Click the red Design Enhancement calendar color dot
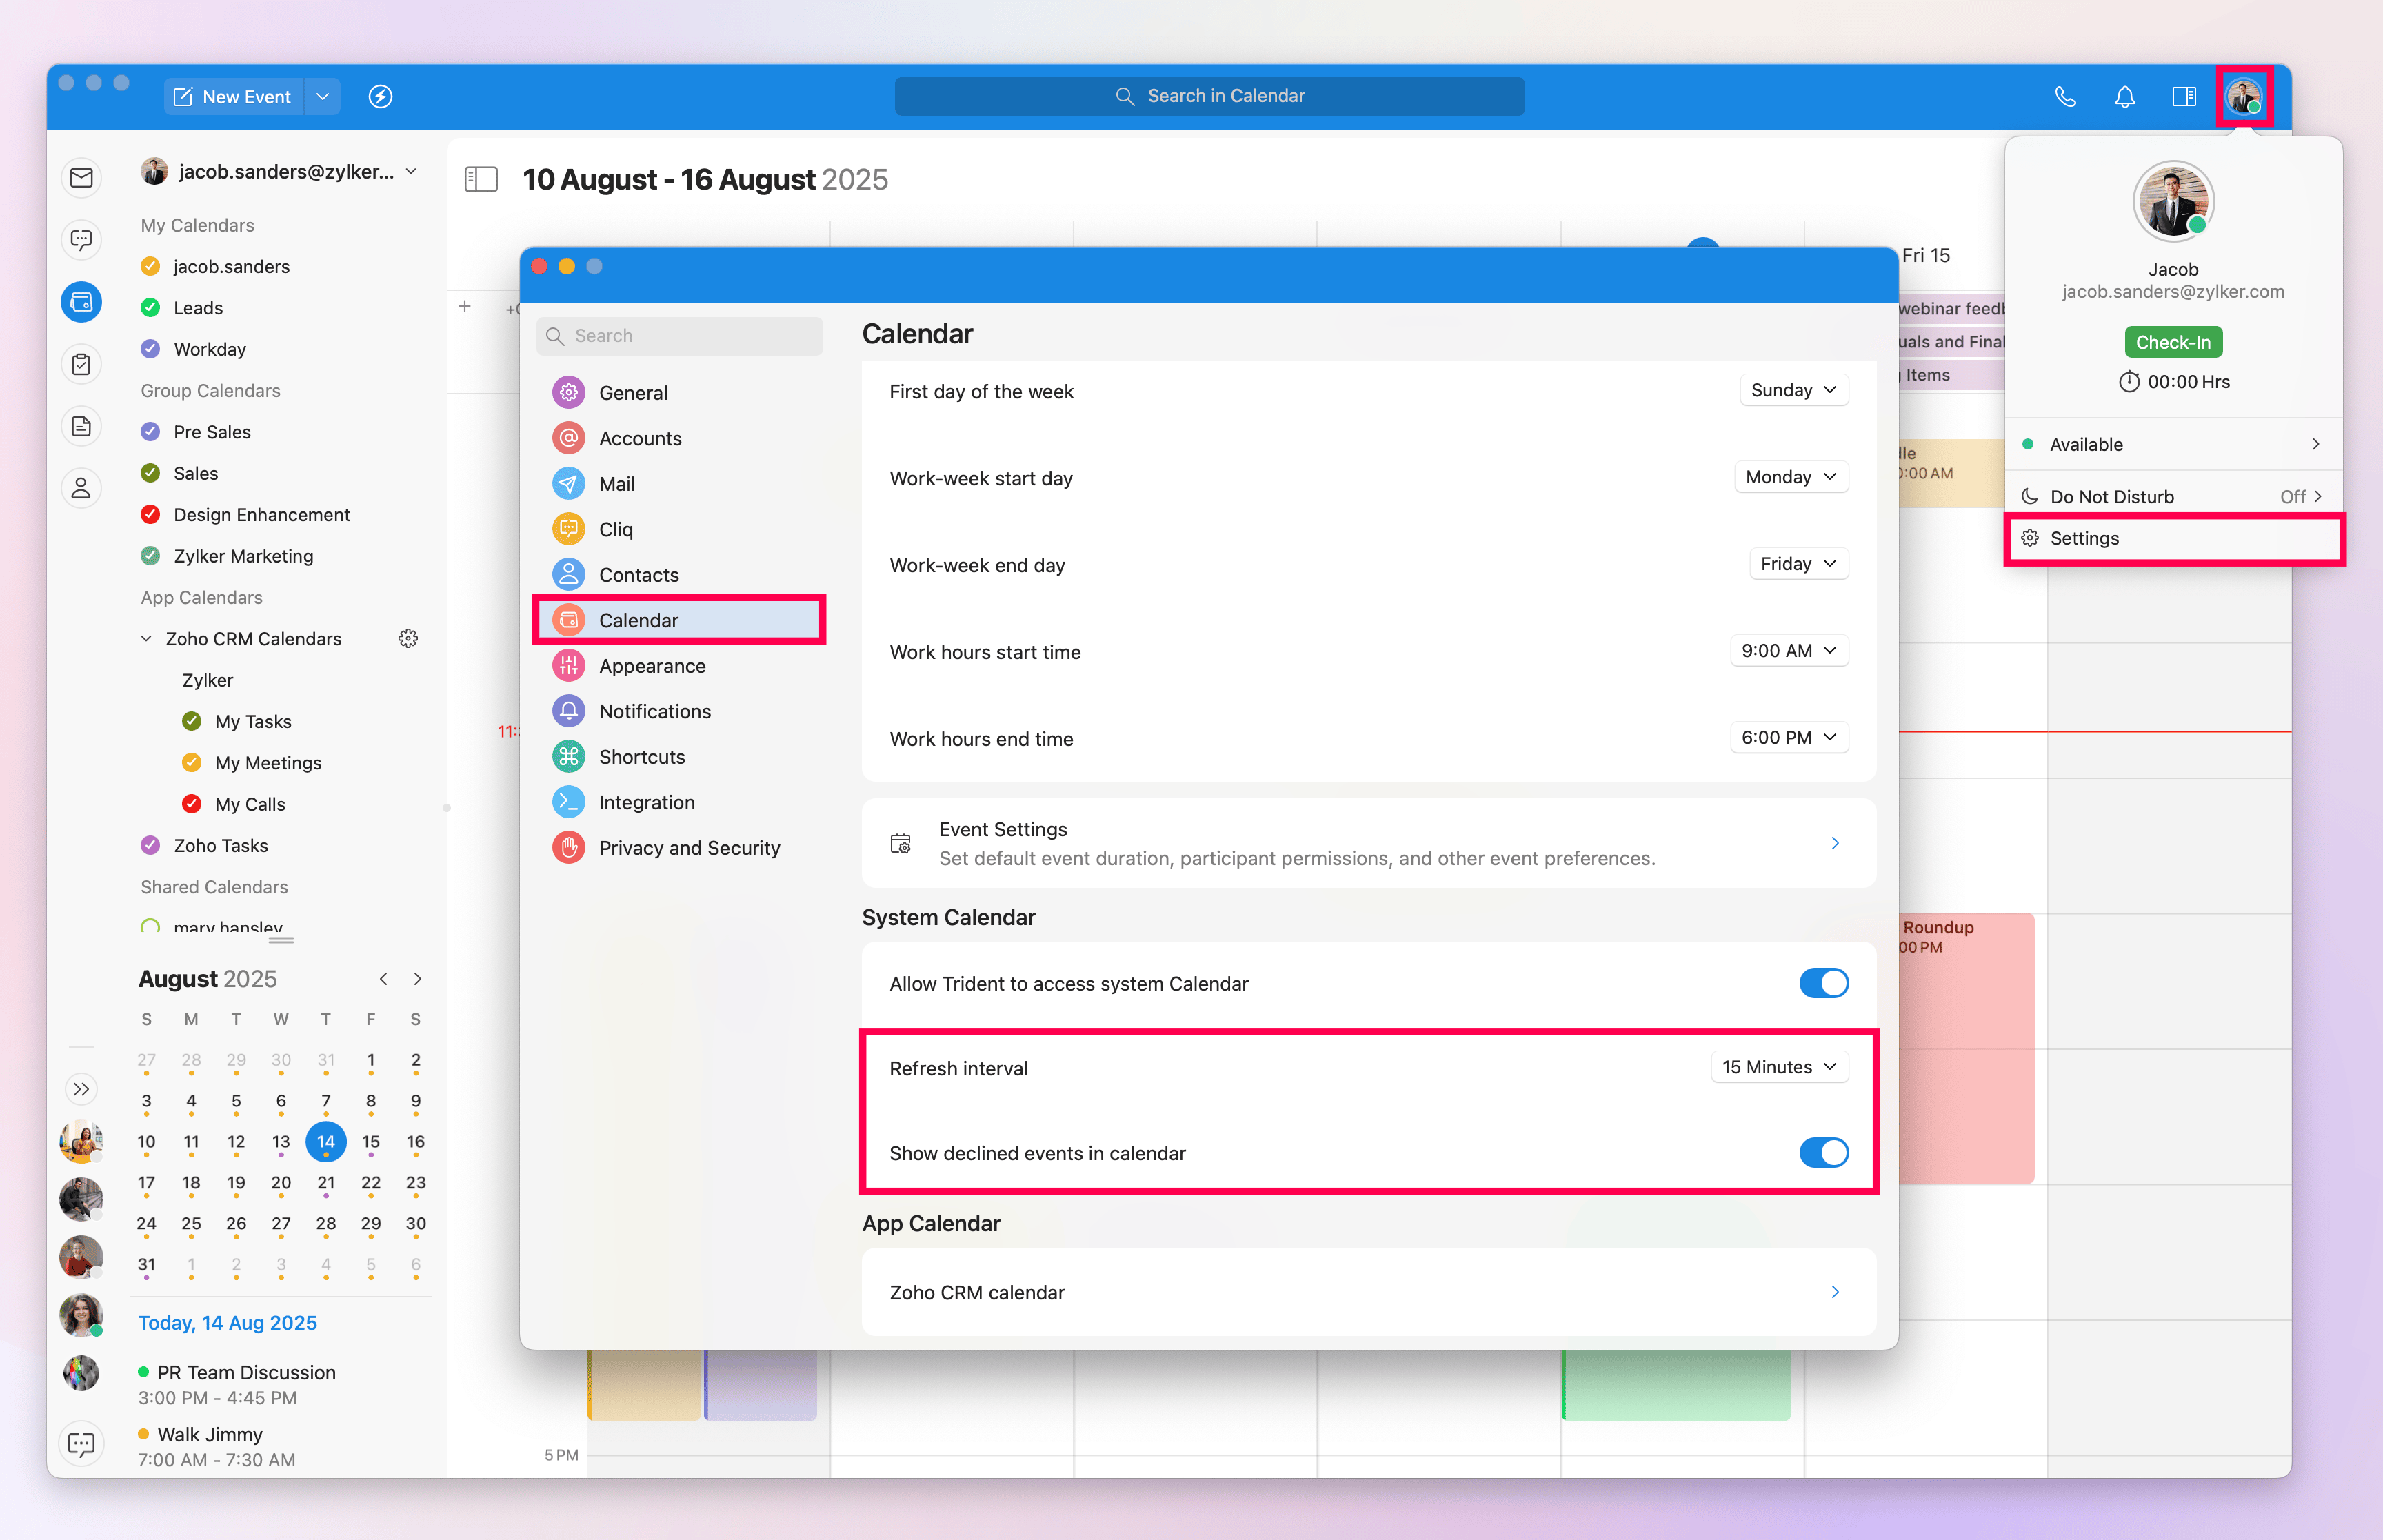Image resolution: width=2383 pixels, height=1540 pixels. point(150,514)
